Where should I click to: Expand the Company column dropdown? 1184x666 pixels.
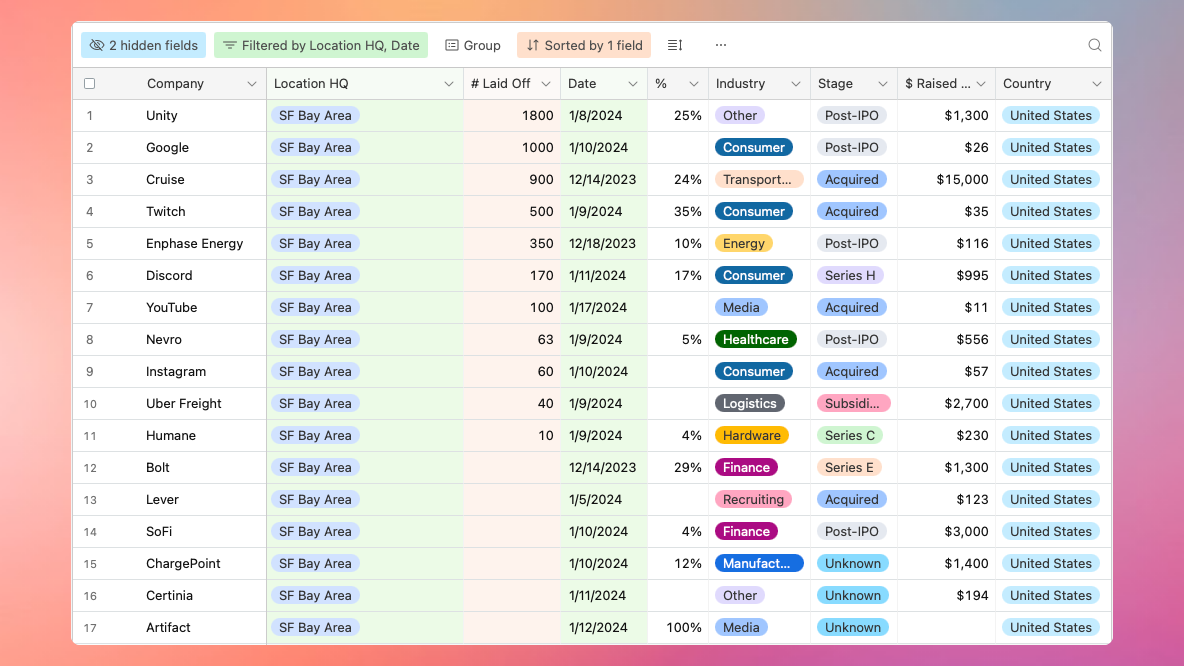[x=251, y=84]
